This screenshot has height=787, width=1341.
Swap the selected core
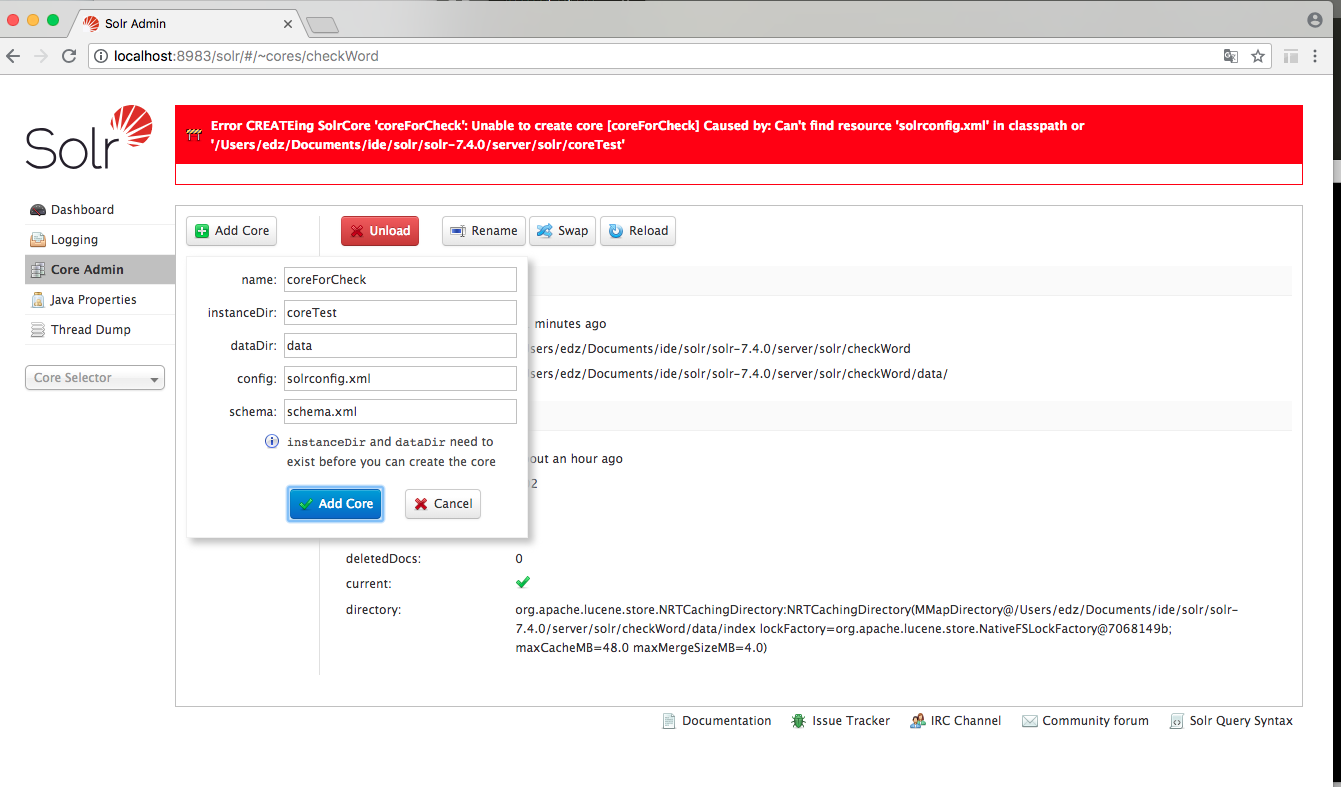pyautogui.click(x=562, y=231)
